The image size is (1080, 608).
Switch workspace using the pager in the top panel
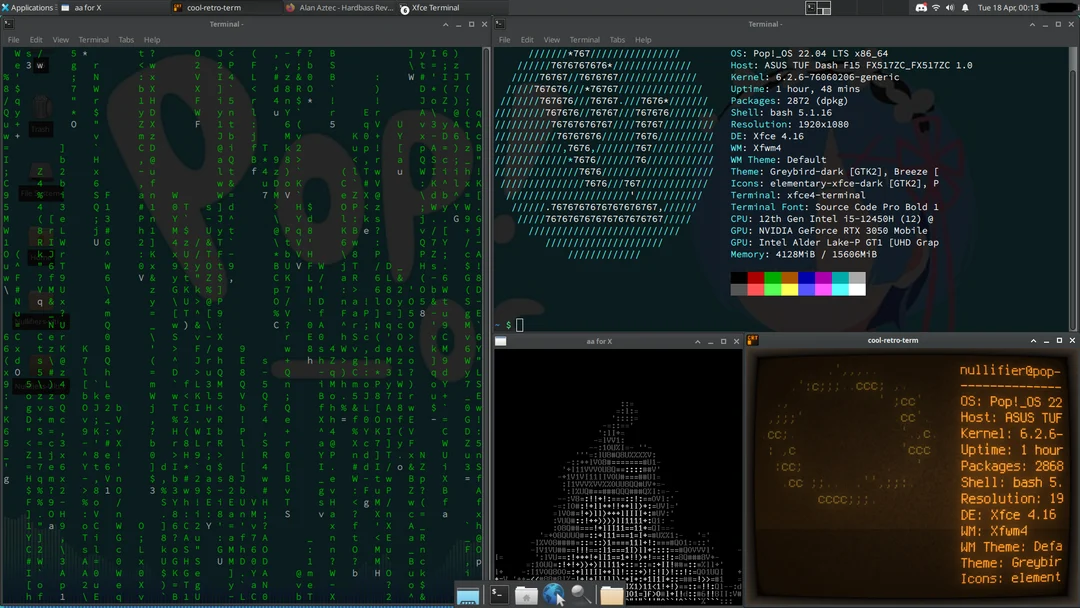(818, 7)
